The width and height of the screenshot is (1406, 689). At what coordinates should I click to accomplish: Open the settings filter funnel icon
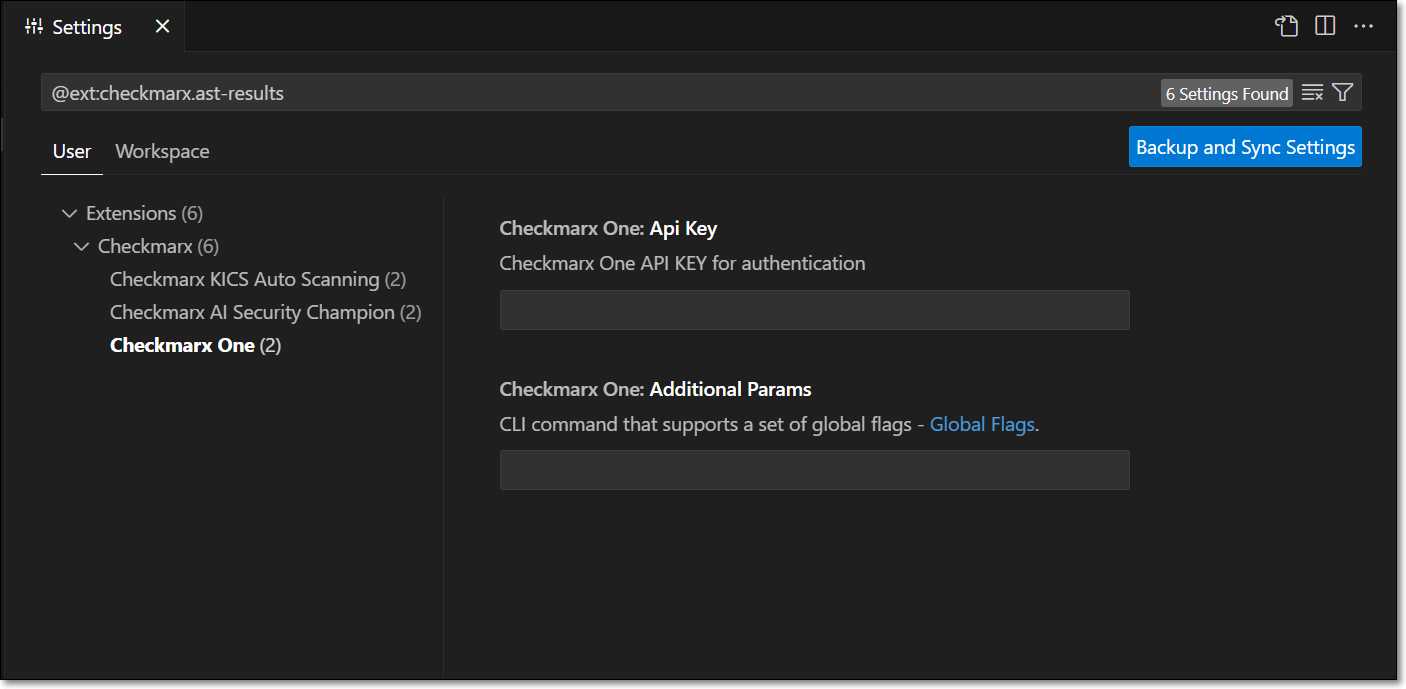tap(1342, 93)
